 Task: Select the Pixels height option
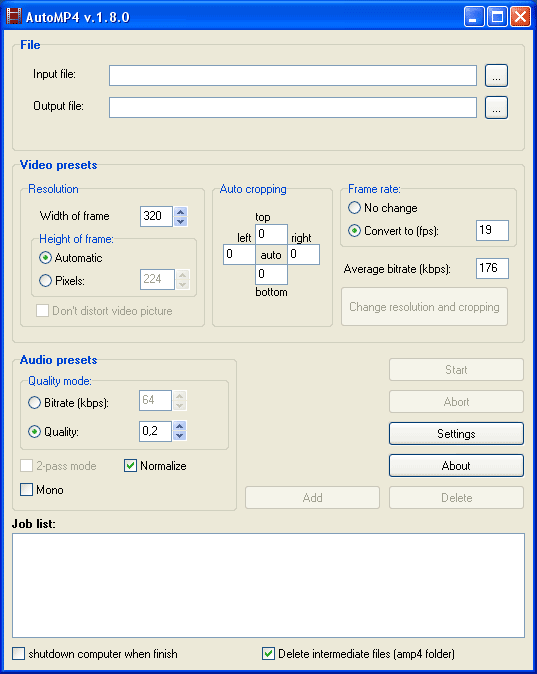[45, 281]
